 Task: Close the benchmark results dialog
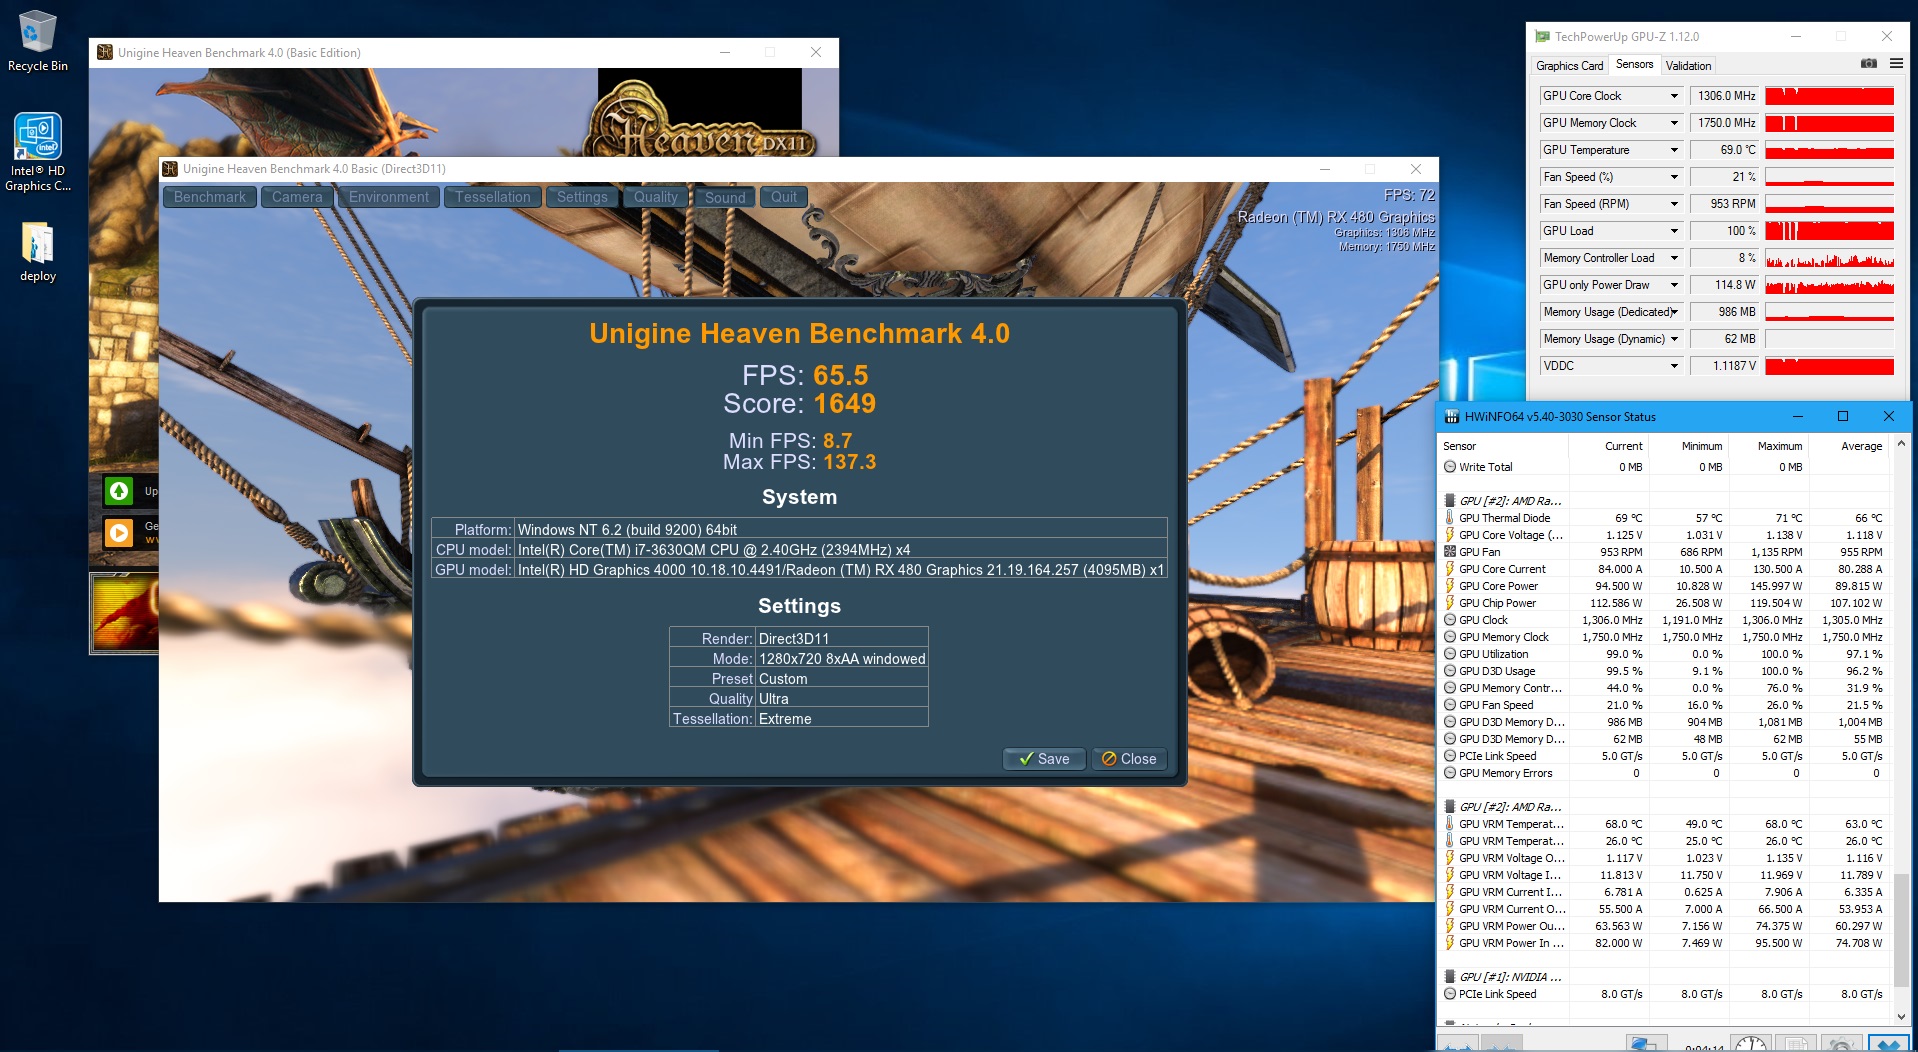[x=1129, y=759]
